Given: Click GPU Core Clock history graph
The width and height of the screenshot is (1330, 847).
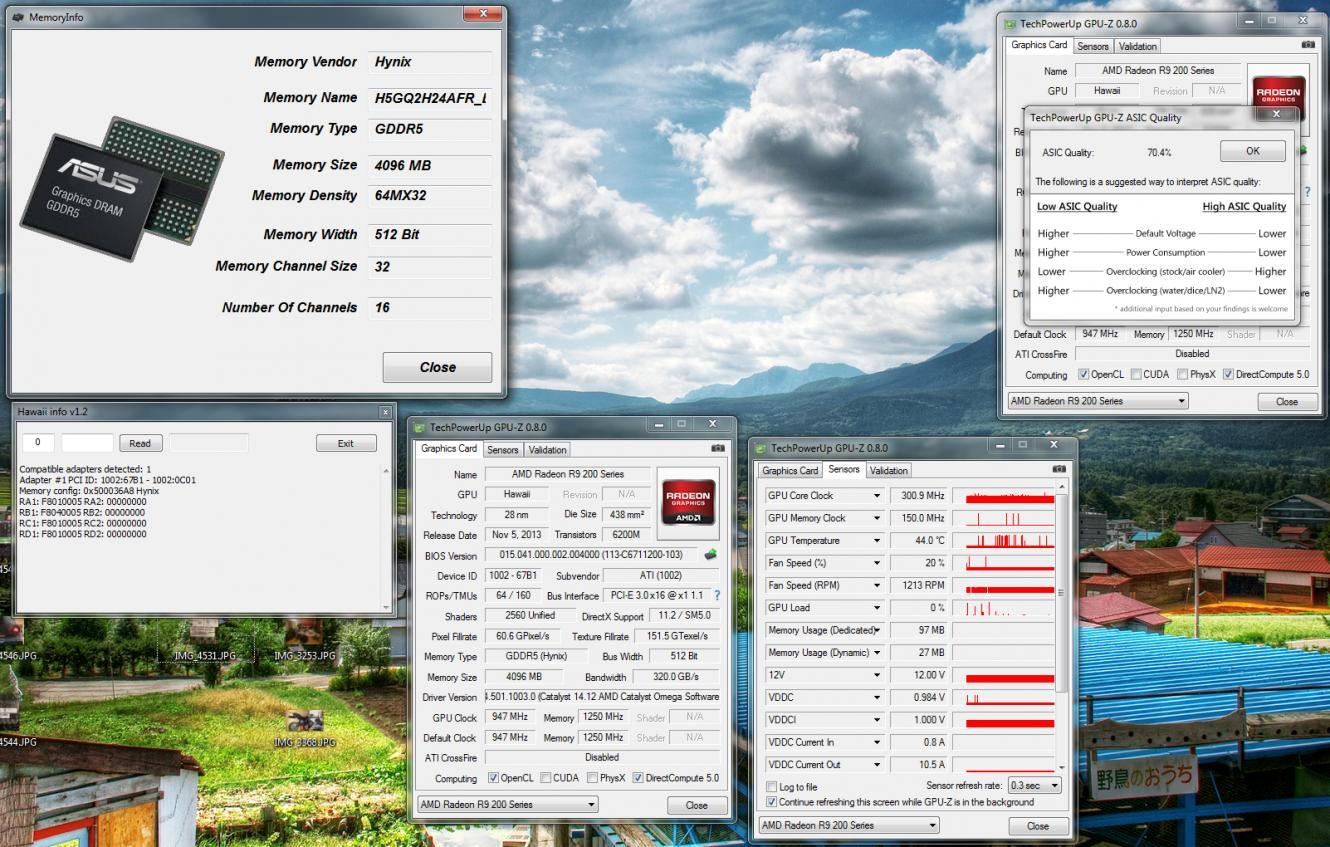Looking at the screenshot, I should coord(1003,496).
